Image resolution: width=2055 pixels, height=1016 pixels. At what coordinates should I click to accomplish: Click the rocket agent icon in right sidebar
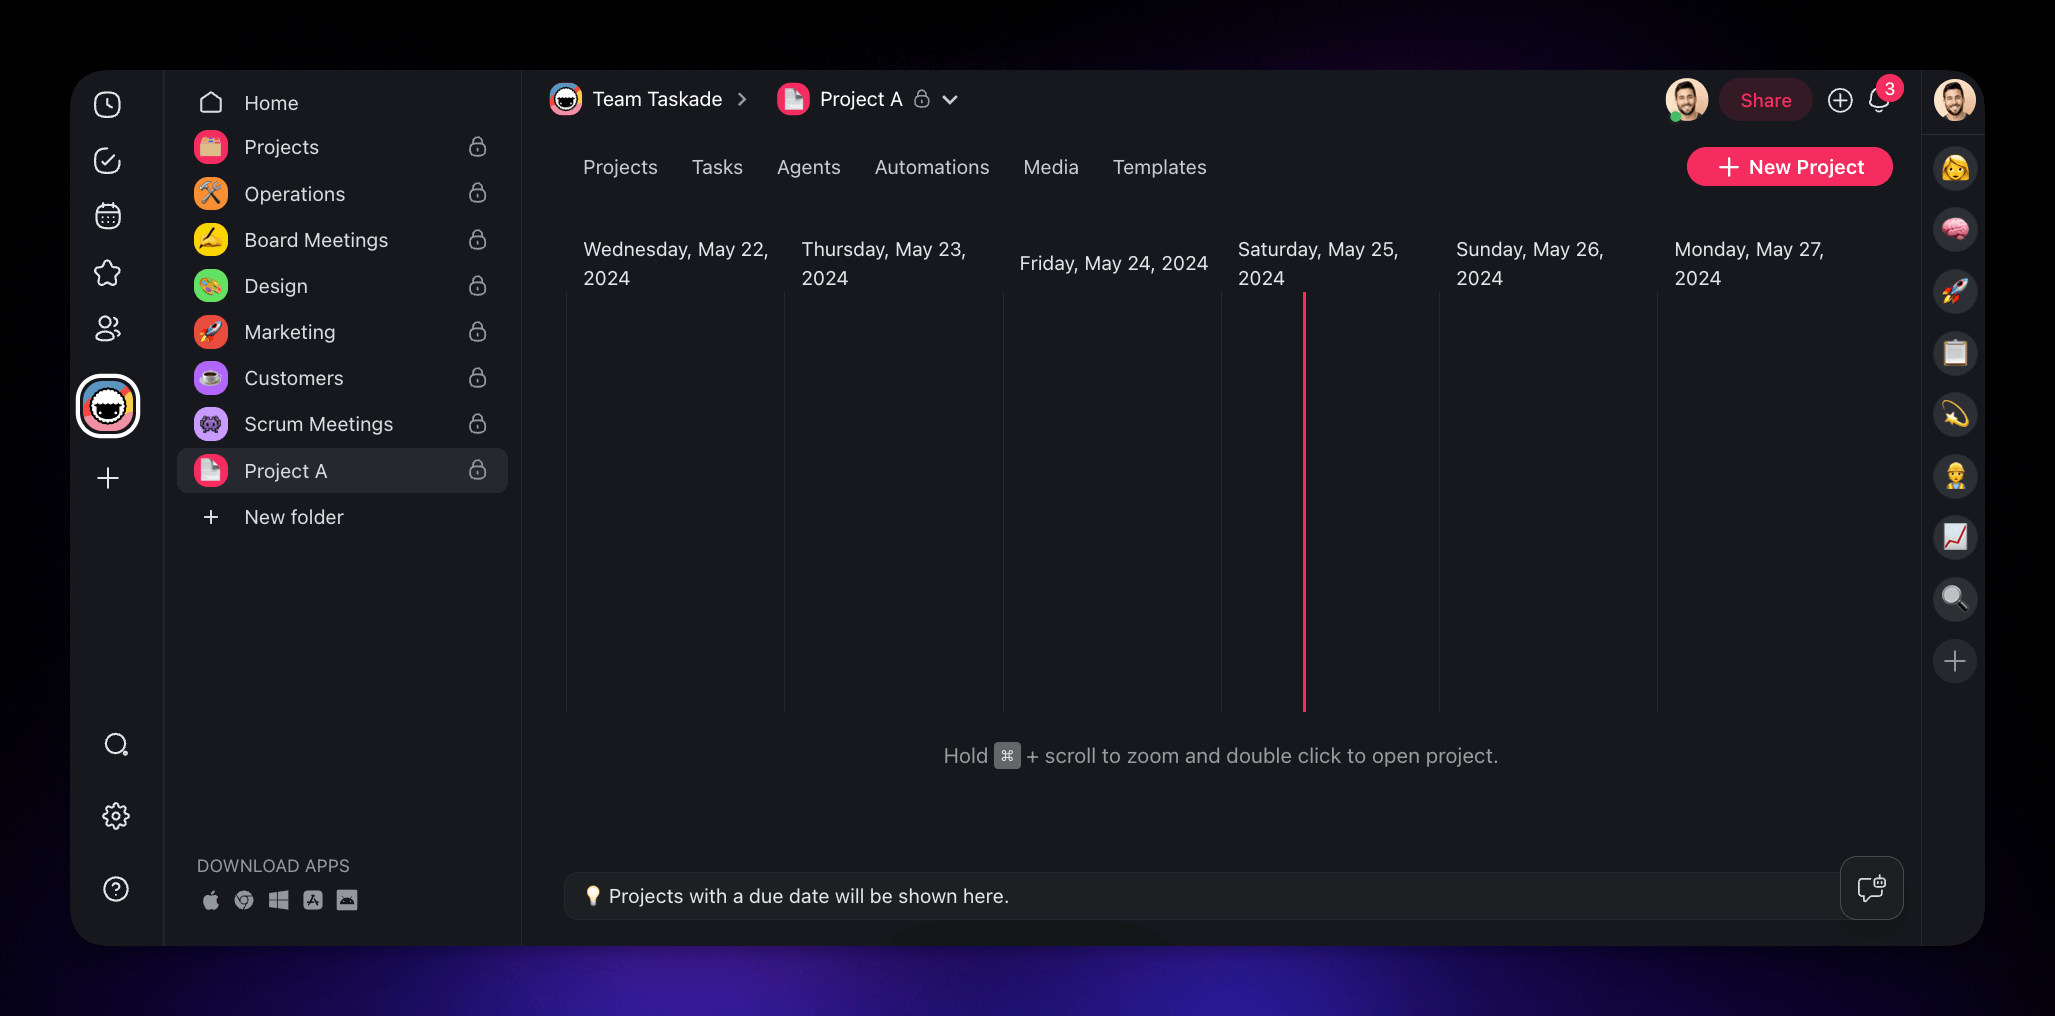[x=1954, y=292]
